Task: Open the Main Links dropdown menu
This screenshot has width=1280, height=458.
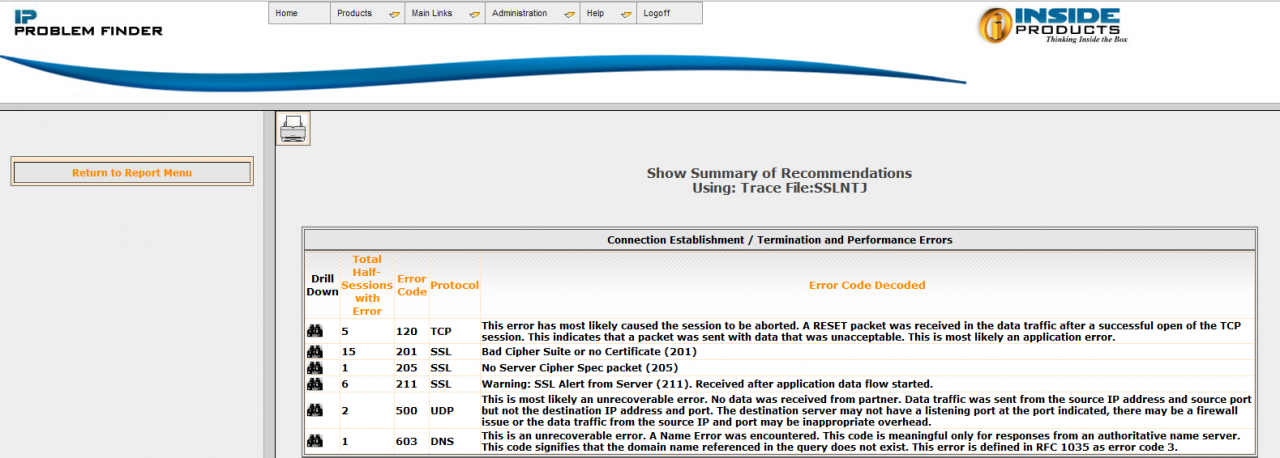Action: coord(444,13)
